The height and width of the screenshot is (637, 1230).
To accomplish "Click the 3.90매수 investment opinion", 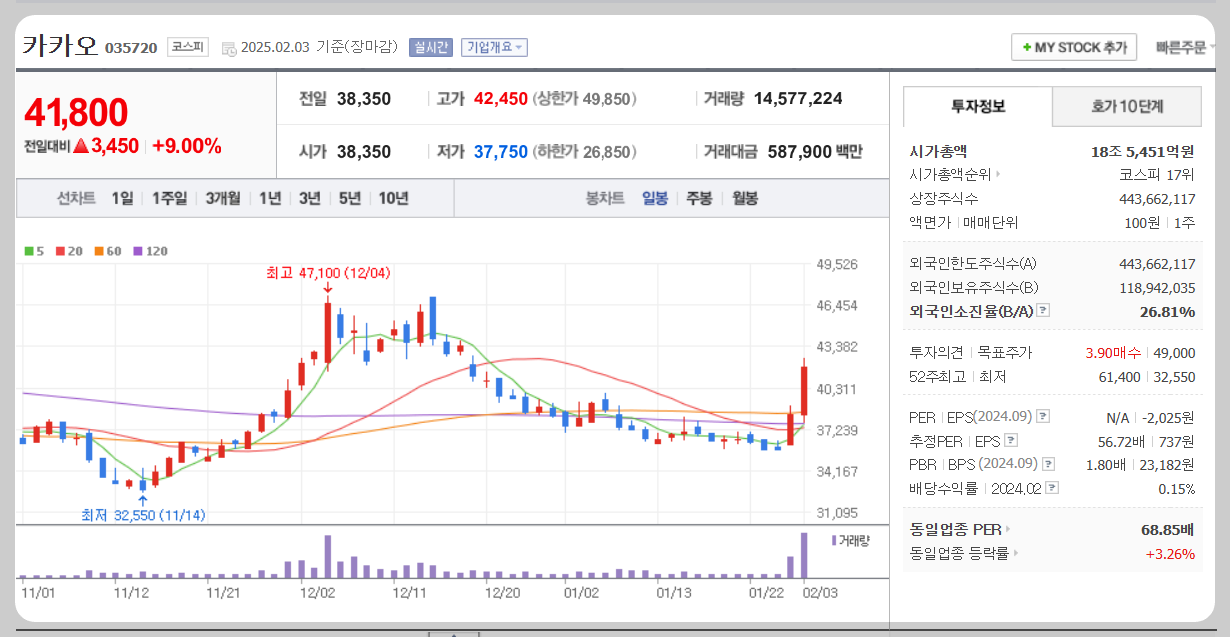I will point(1115,353).
